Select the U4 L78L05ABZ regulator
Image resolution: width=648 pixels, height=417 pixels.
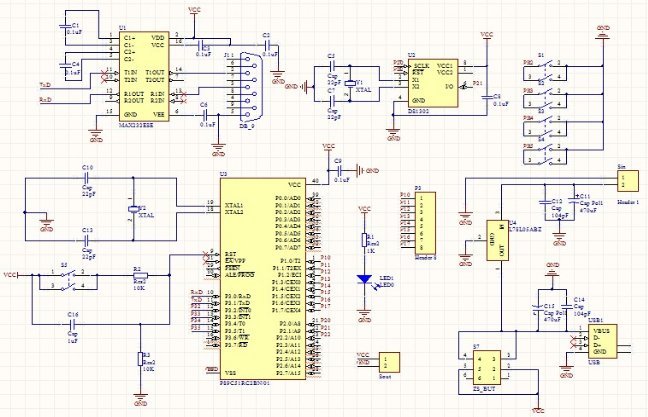coord(497,240)
